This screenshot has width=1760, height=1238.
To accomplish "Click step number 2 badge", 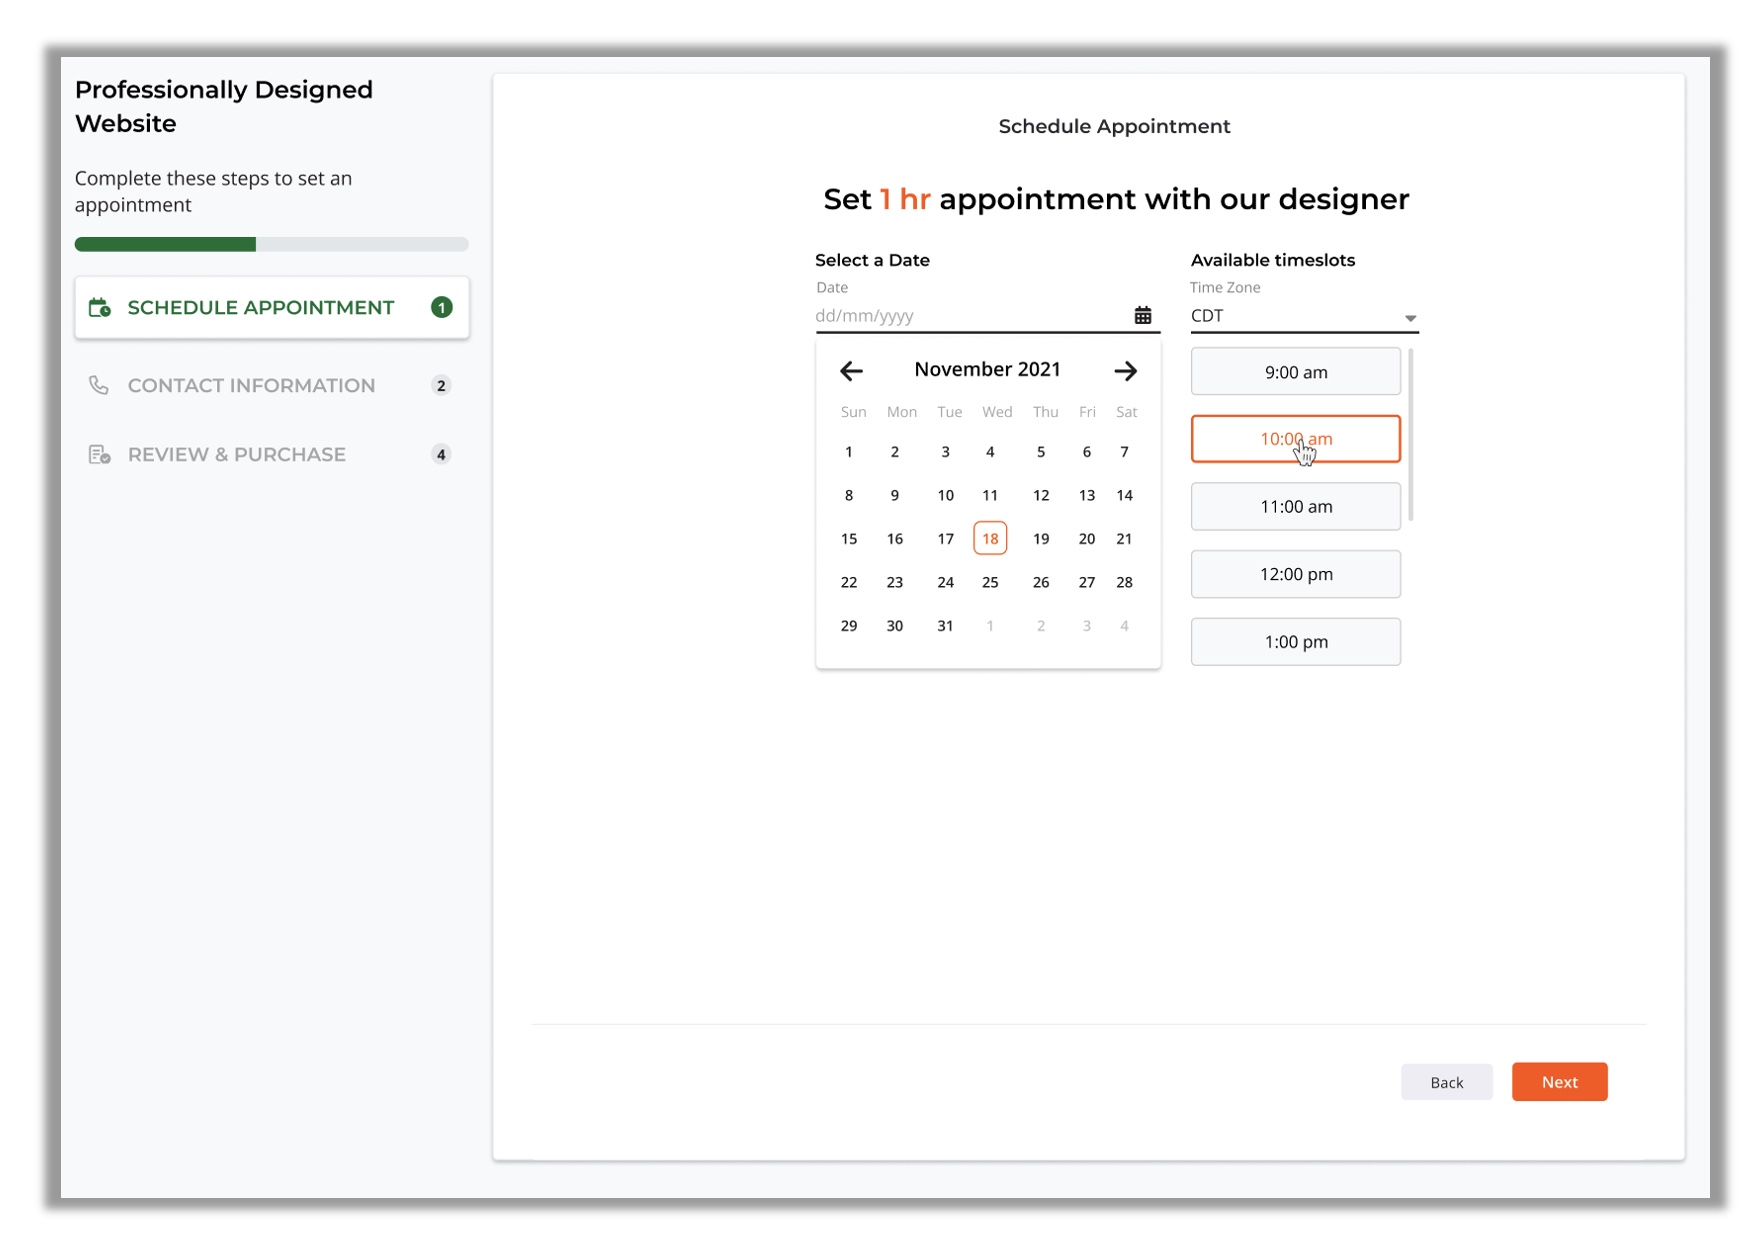I will [x=441, y=385].
